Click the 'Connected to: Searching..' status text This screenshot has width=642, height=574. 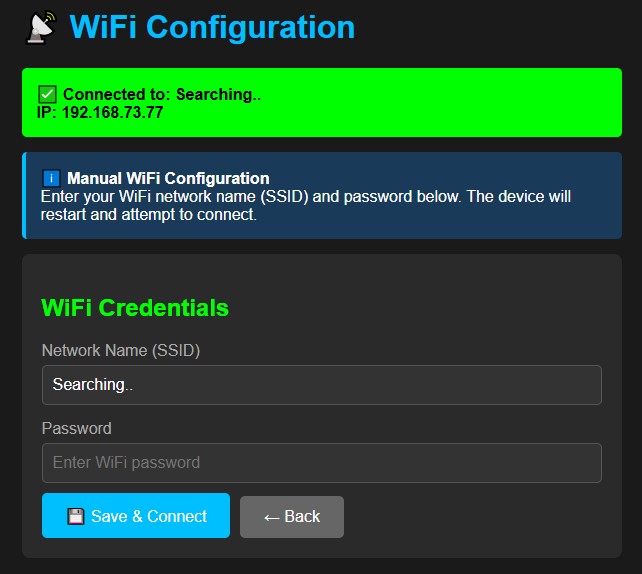[161, 94]
